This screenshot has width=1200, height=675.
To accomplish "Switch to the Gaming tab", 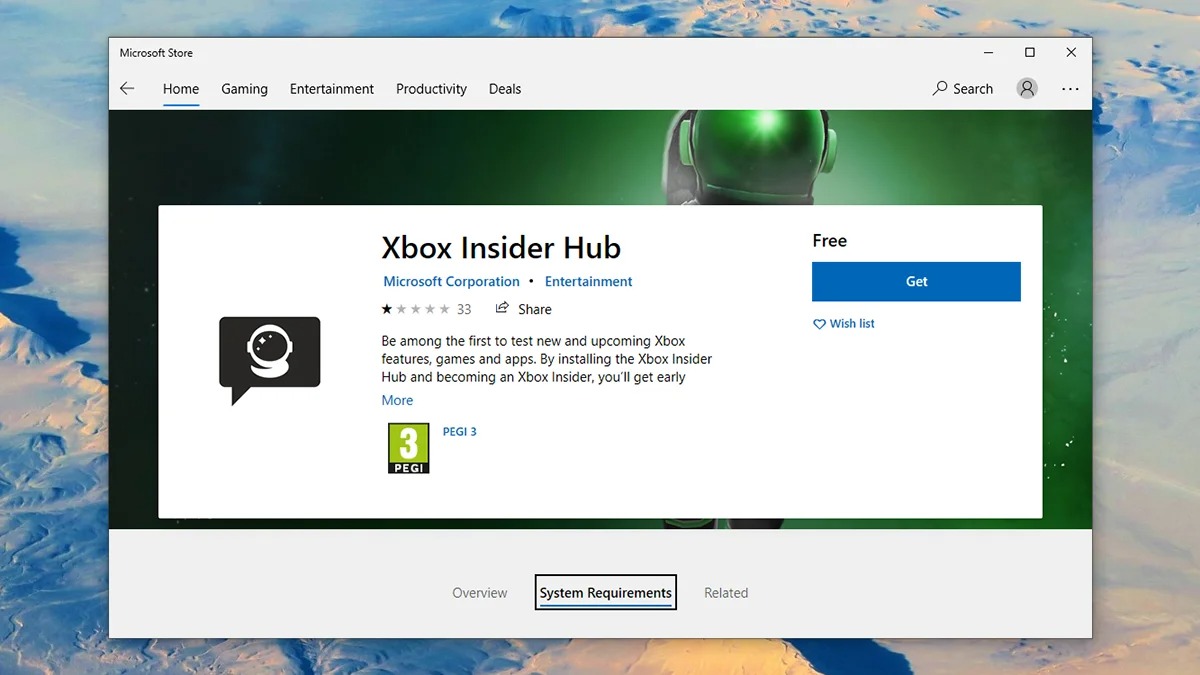I will [244, 89].
